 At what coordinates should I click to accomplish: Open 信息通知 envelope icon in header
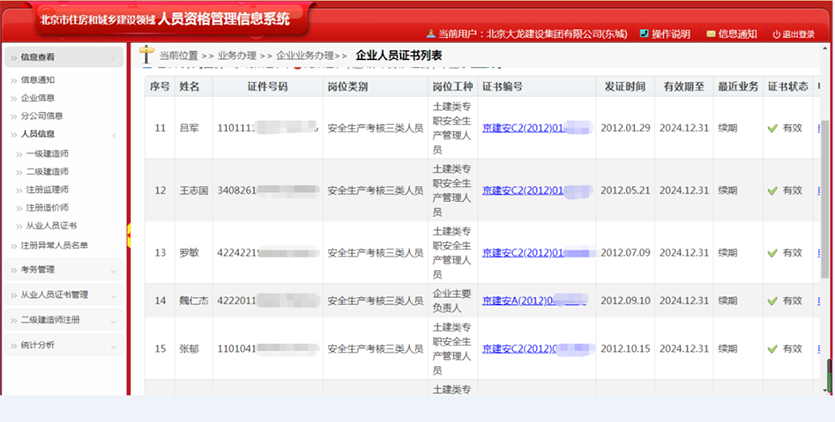pyautogui.click(x=711, y=34)
